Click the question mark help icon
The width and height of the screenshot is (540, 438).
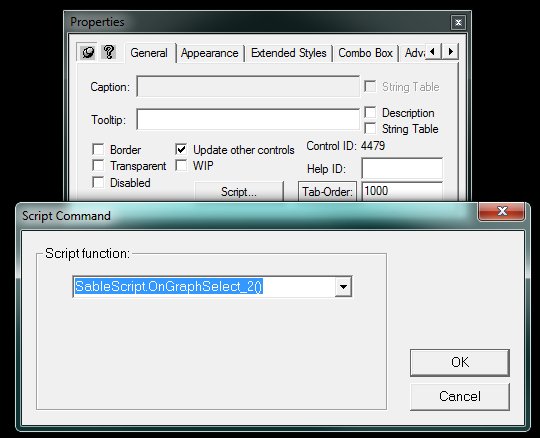coord(109,52)
